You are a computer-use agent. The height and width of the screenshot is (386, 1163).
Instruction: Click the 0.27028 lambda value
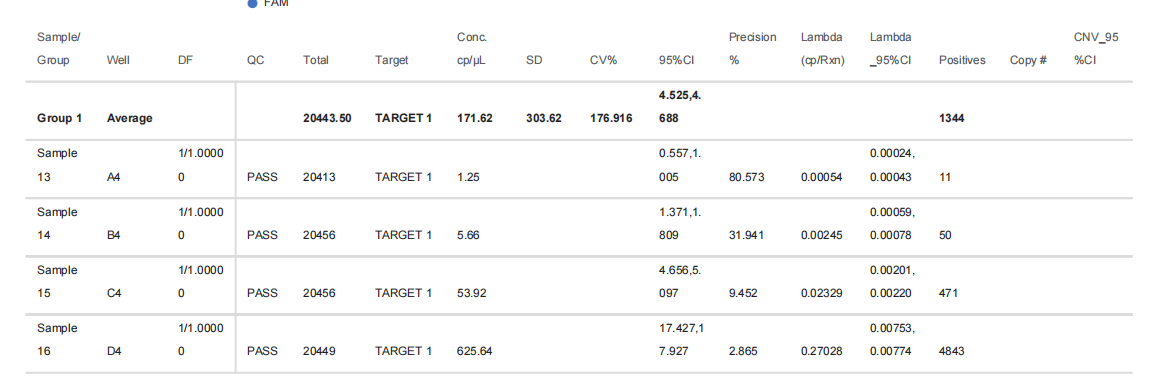tap(821, 351)
